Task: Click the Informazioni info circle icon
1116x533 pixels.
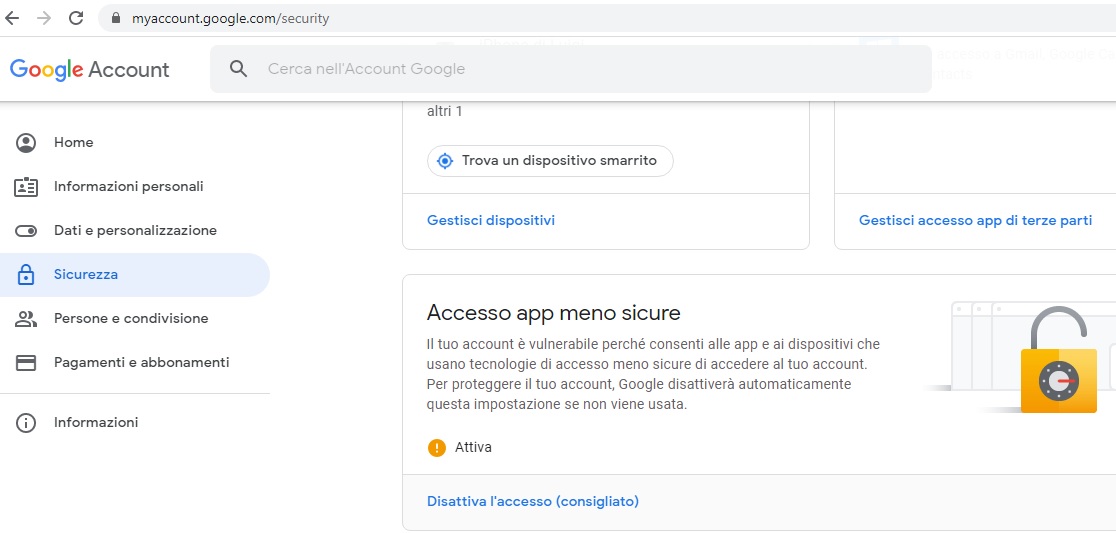Action: (26, 423)
